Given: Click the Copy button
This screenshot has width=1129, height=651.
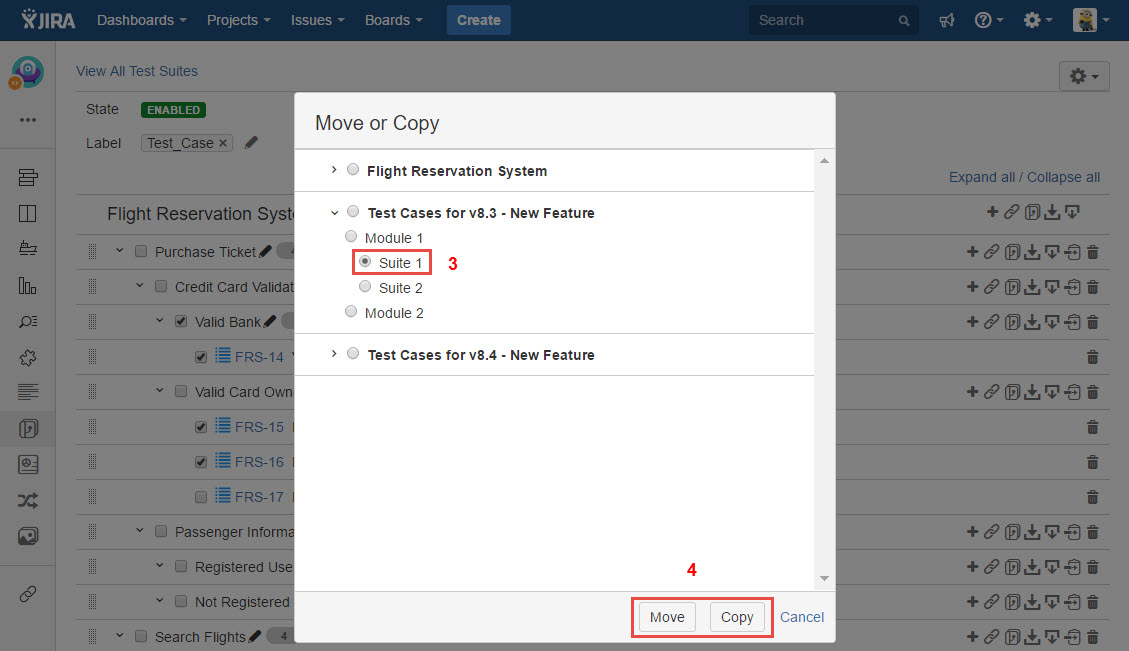Looking at the screenshot, I should pyautogui.click(x=737, y=617).
